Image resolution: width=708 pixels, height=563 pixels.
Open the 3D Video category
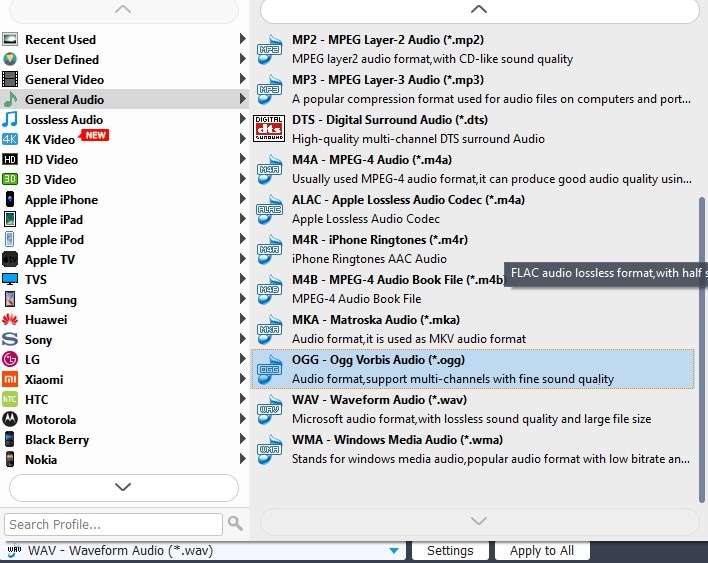click(123, 179)
